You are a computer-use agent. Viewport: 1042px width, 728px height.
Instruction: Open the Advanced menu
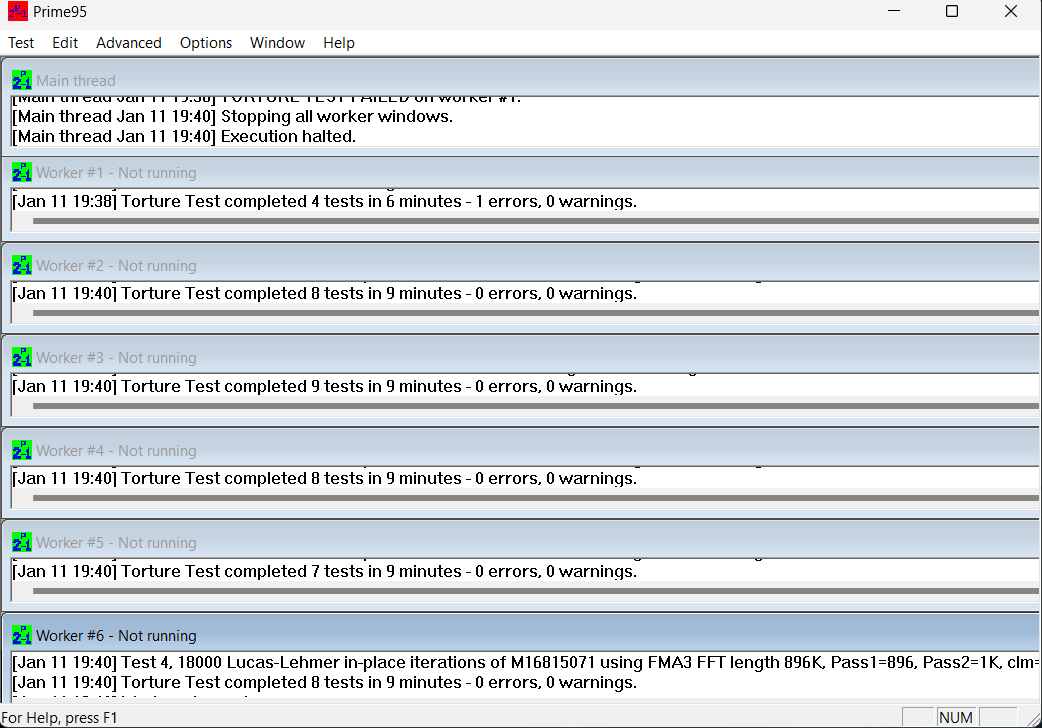pos(129,43)
